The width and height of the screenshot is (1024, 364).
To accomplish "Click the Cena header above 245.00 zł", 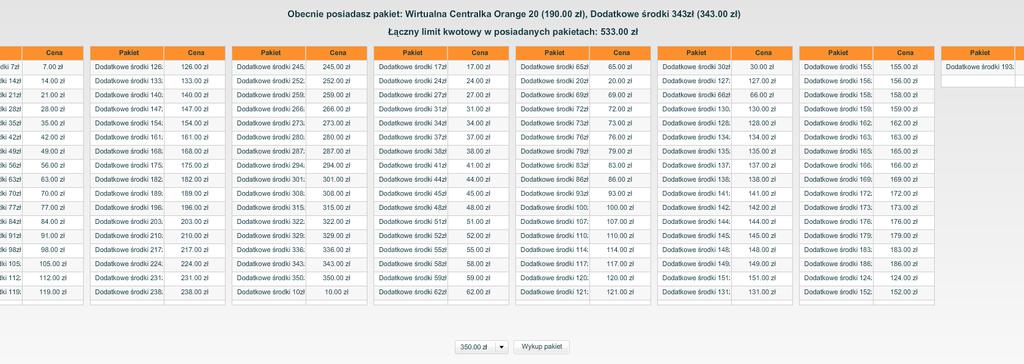I will (x=336, y=53).
